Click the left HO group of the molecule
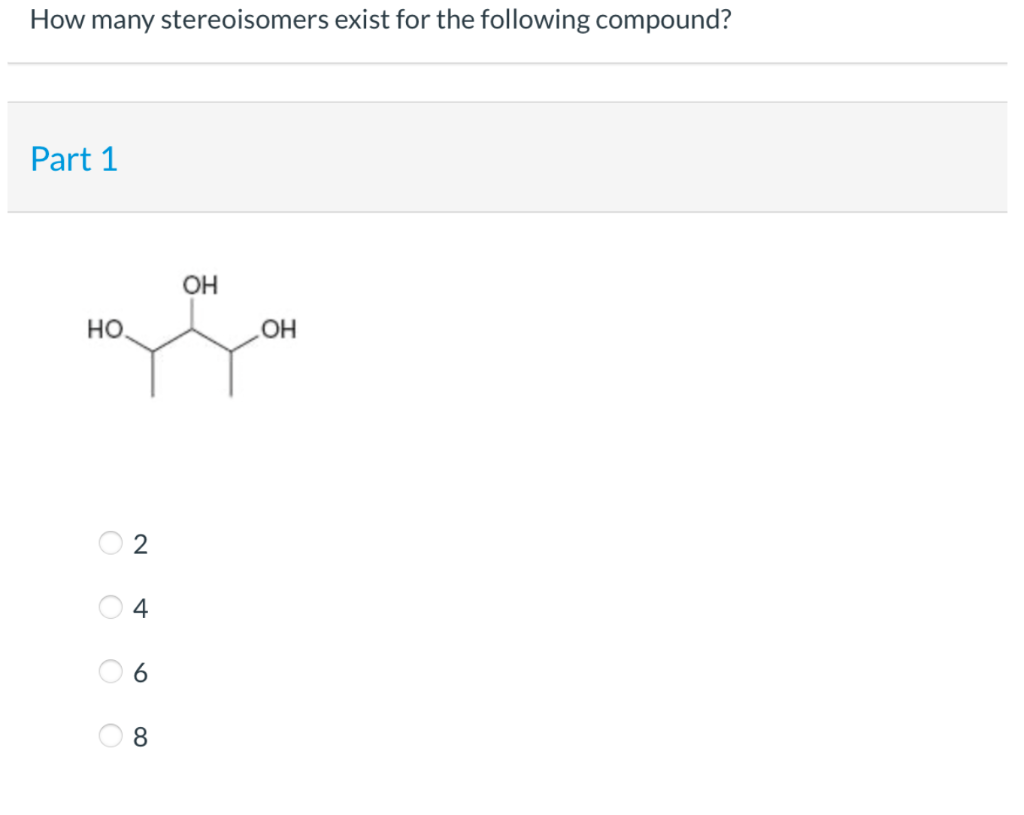1024x815 pixels. (x=105, y=328)
